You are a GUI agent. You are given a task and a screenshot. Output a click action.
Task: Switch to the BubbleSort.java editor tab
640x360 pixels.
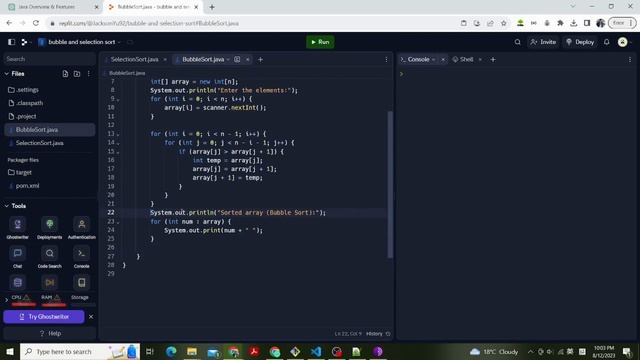203,60
